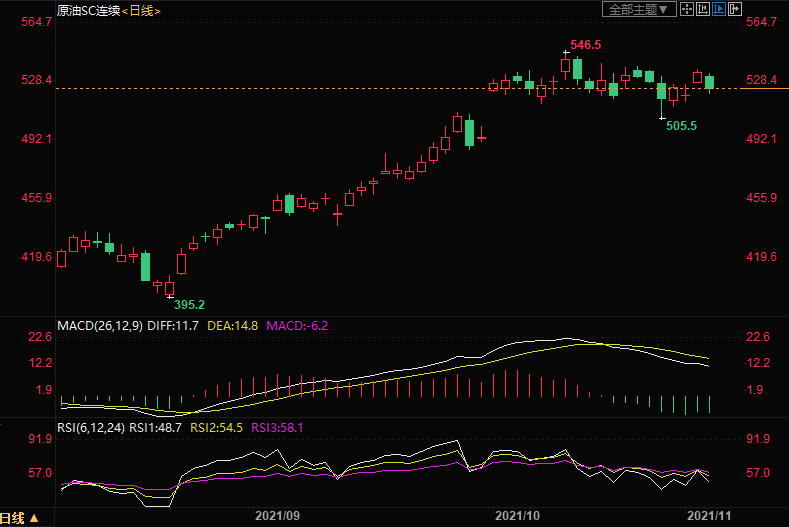Click the 2021/09 date on time axis
This screenshot has width=789, height=527.
point(278,517)
